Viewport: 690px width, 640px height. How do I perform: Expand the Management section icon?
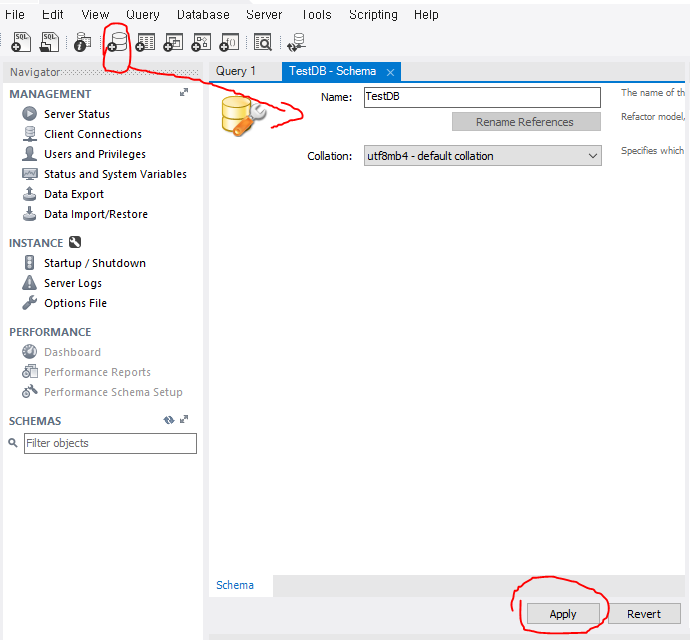coord(184,92)
